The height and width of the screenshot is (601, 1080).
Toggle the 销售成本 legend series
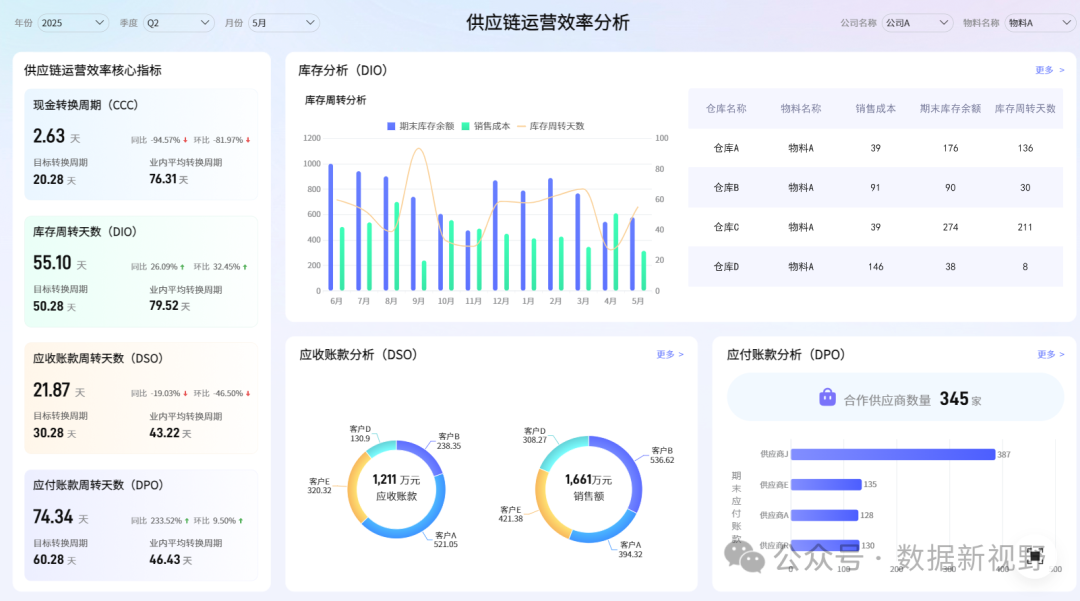pyautogui.click(x=486, y=126)
